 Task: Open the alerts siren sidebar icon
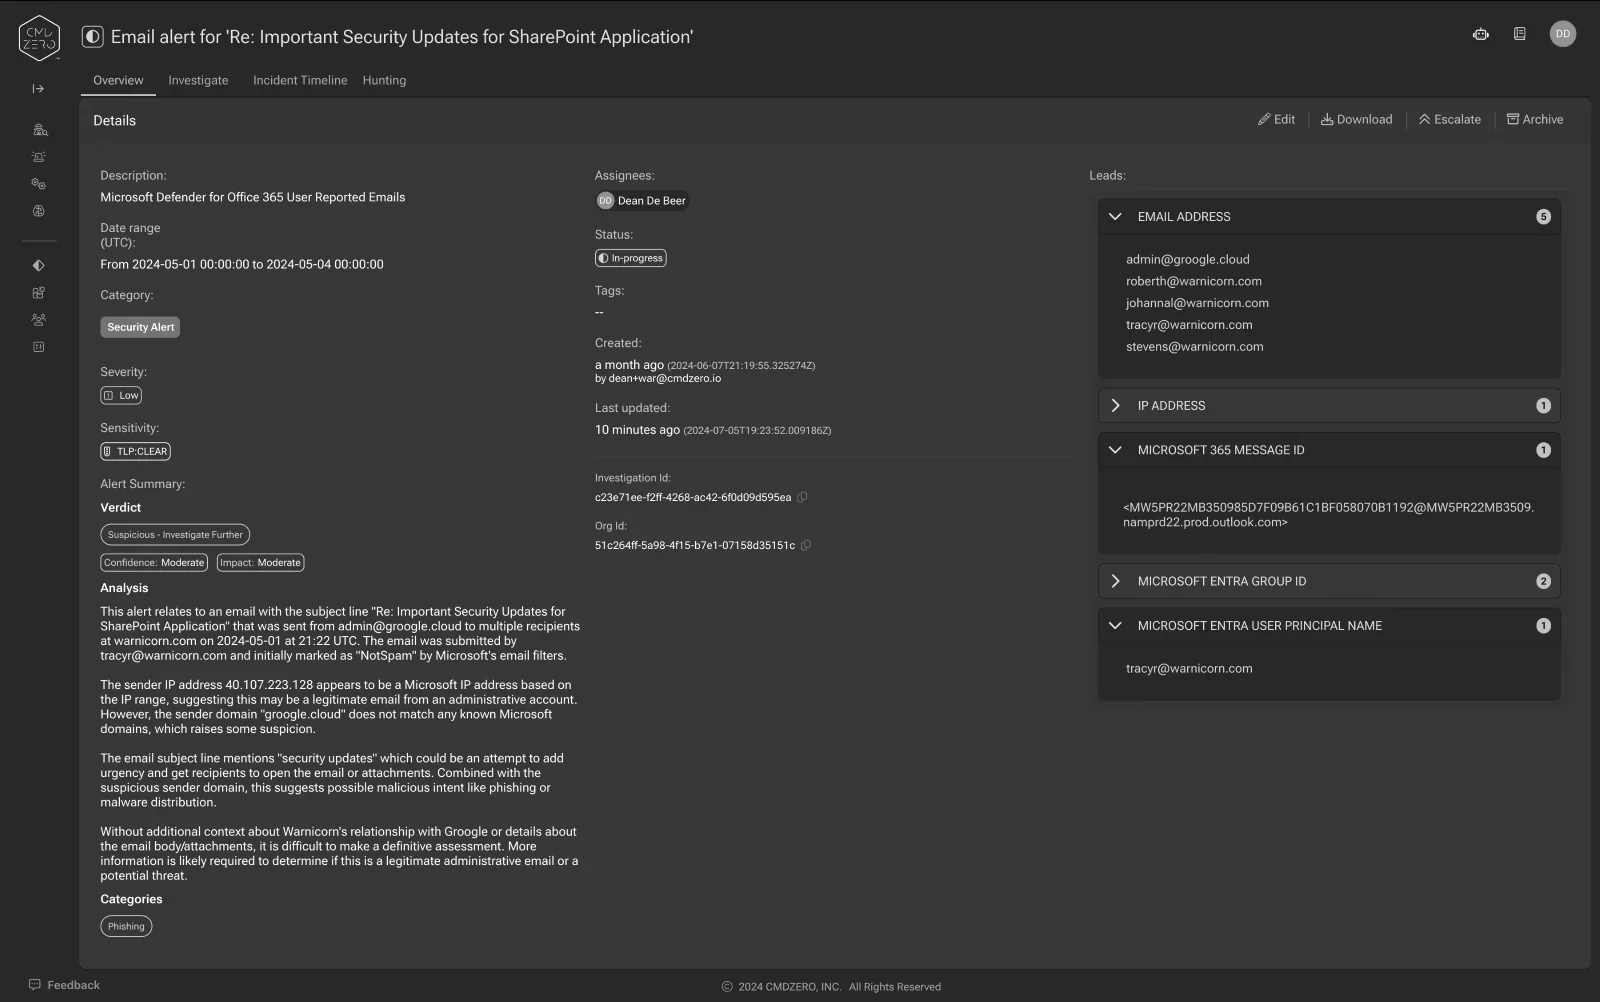click(39, 157)
